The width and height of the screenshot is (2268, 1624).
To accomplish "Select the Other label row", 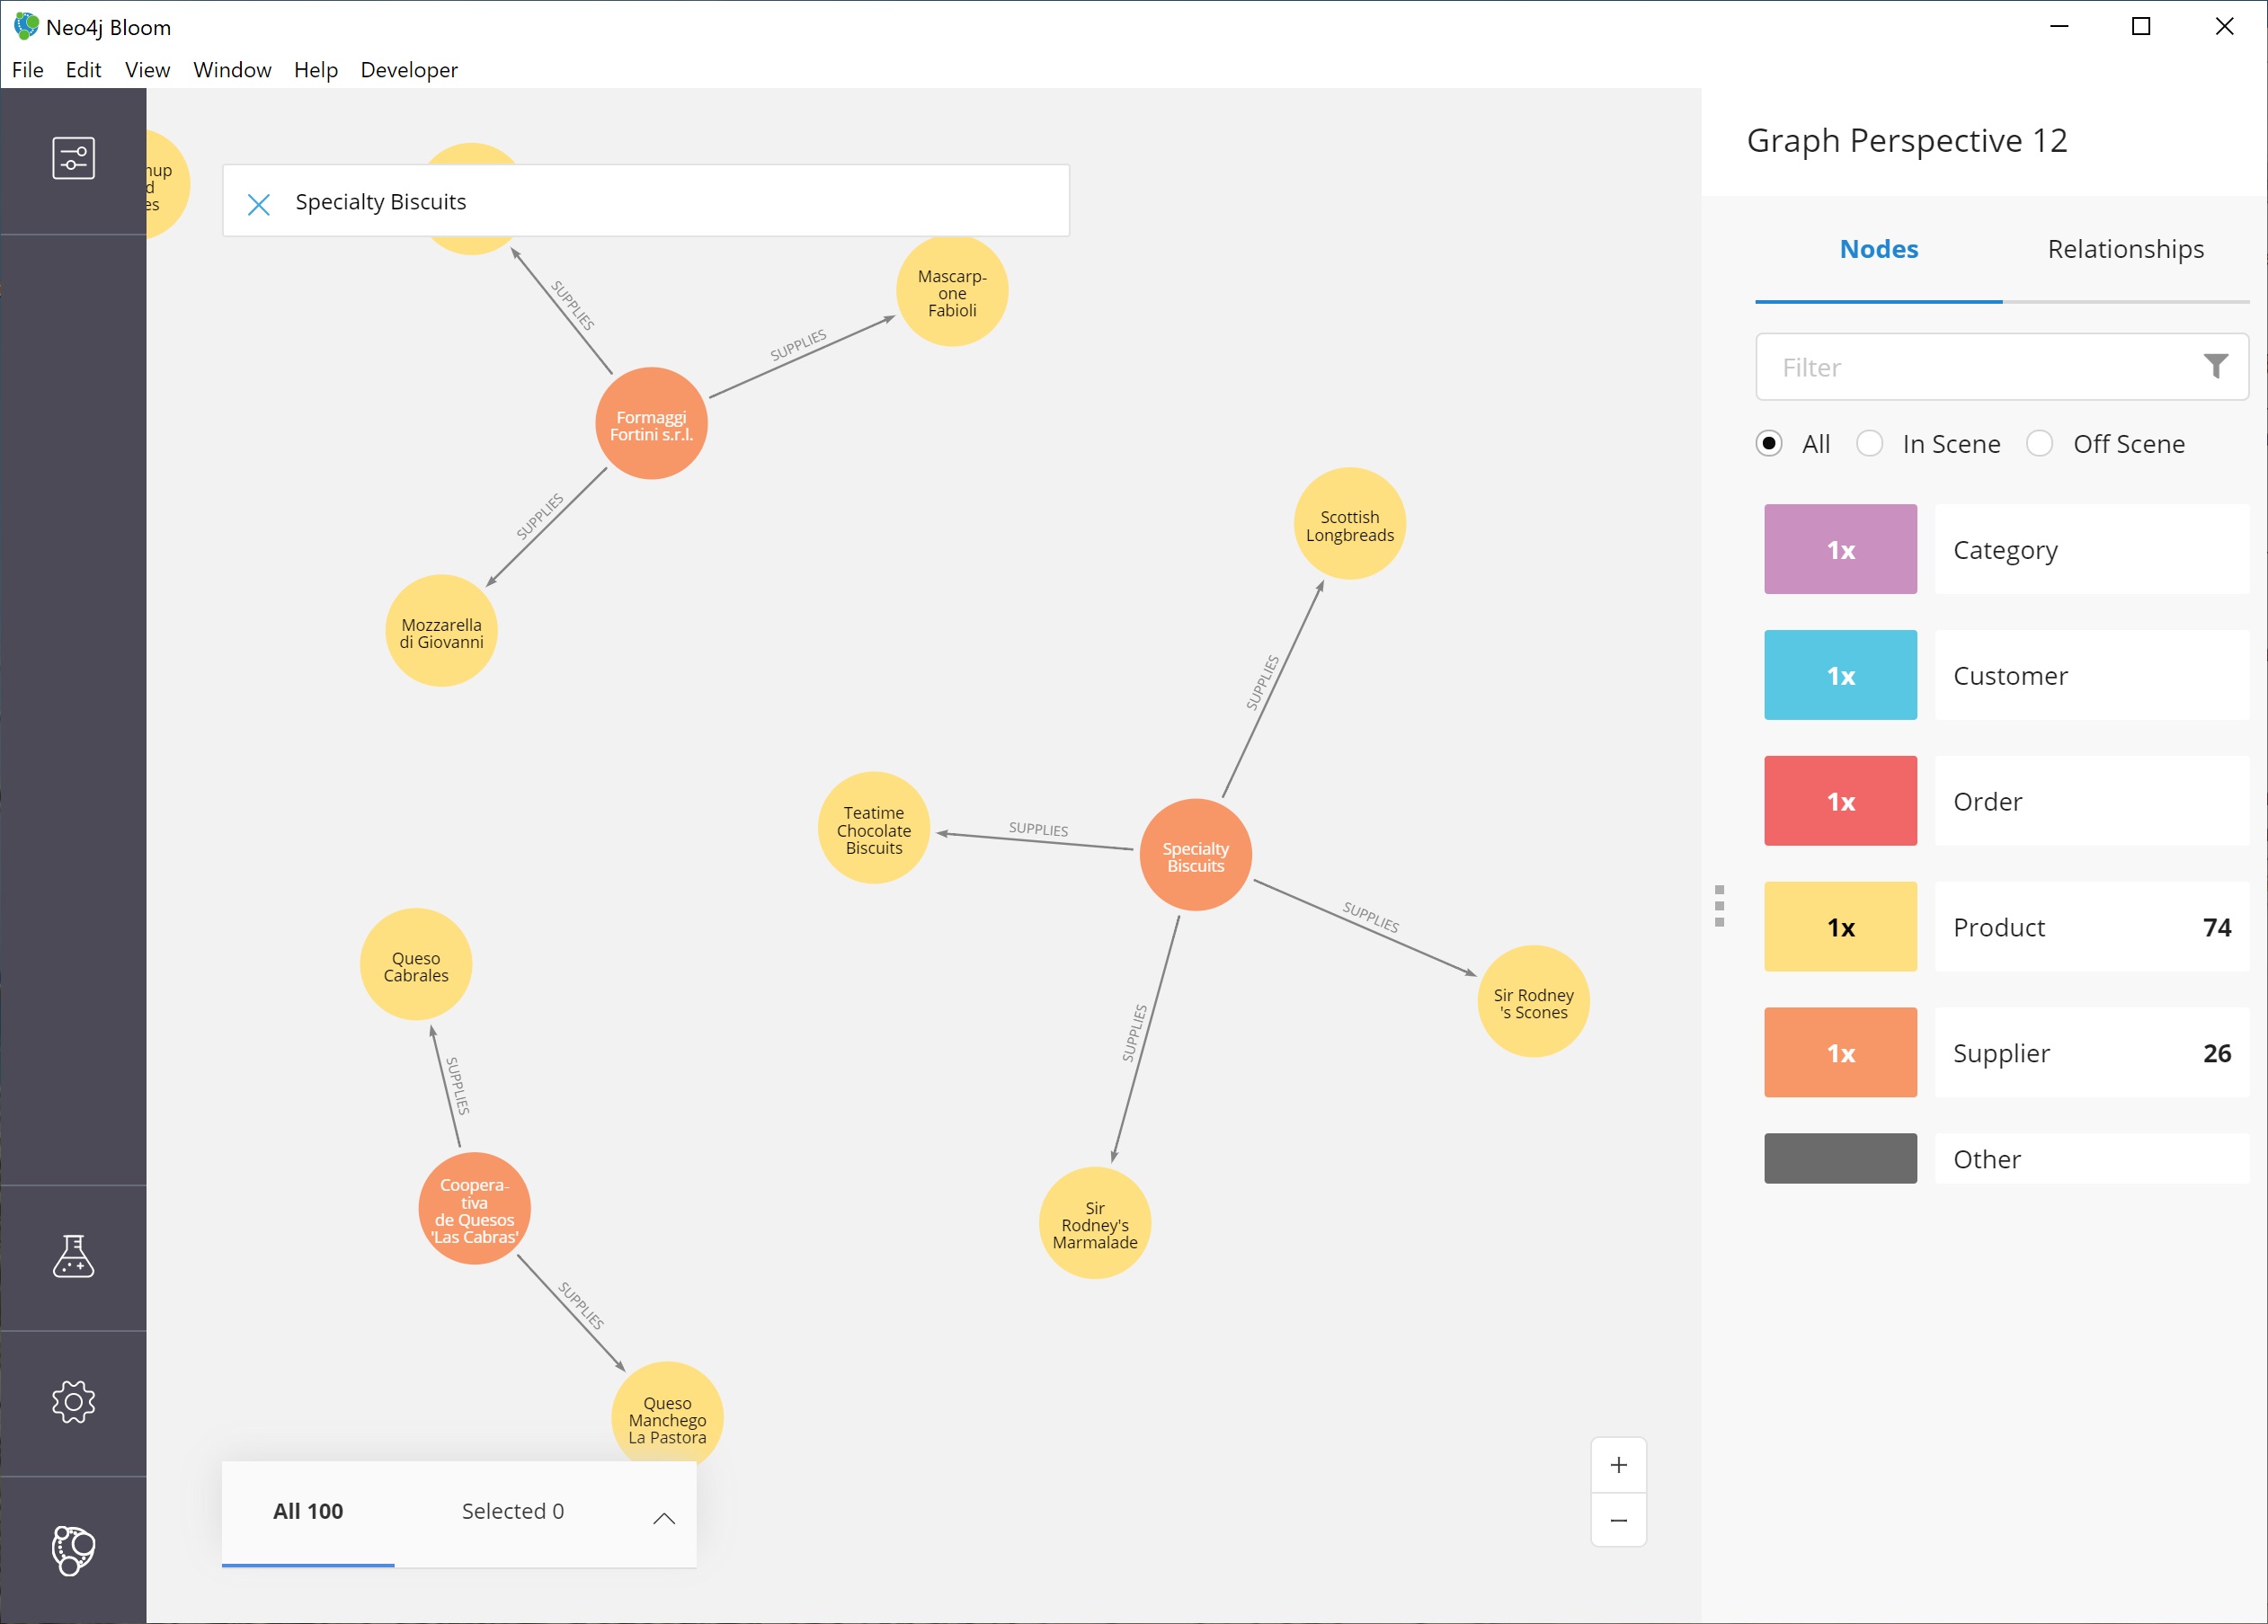I will pyautogui.click(x=2092, y=1158).
